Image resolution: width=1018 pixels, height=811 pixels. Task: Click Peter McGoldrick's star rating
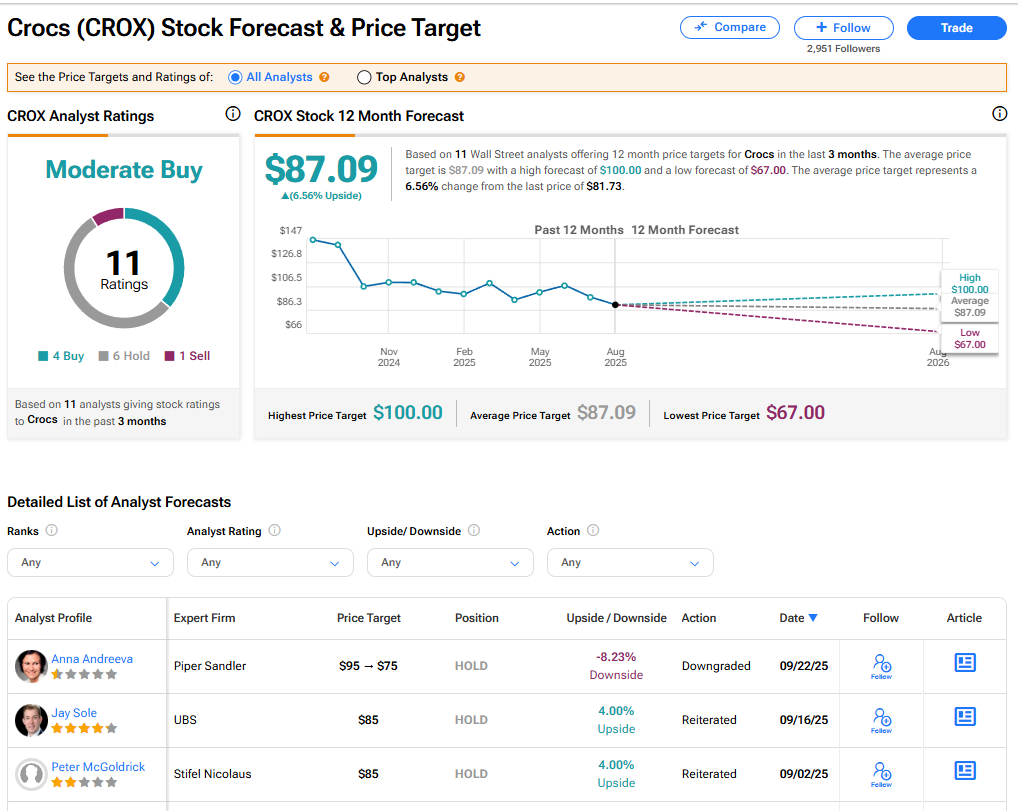pos(84,782)
